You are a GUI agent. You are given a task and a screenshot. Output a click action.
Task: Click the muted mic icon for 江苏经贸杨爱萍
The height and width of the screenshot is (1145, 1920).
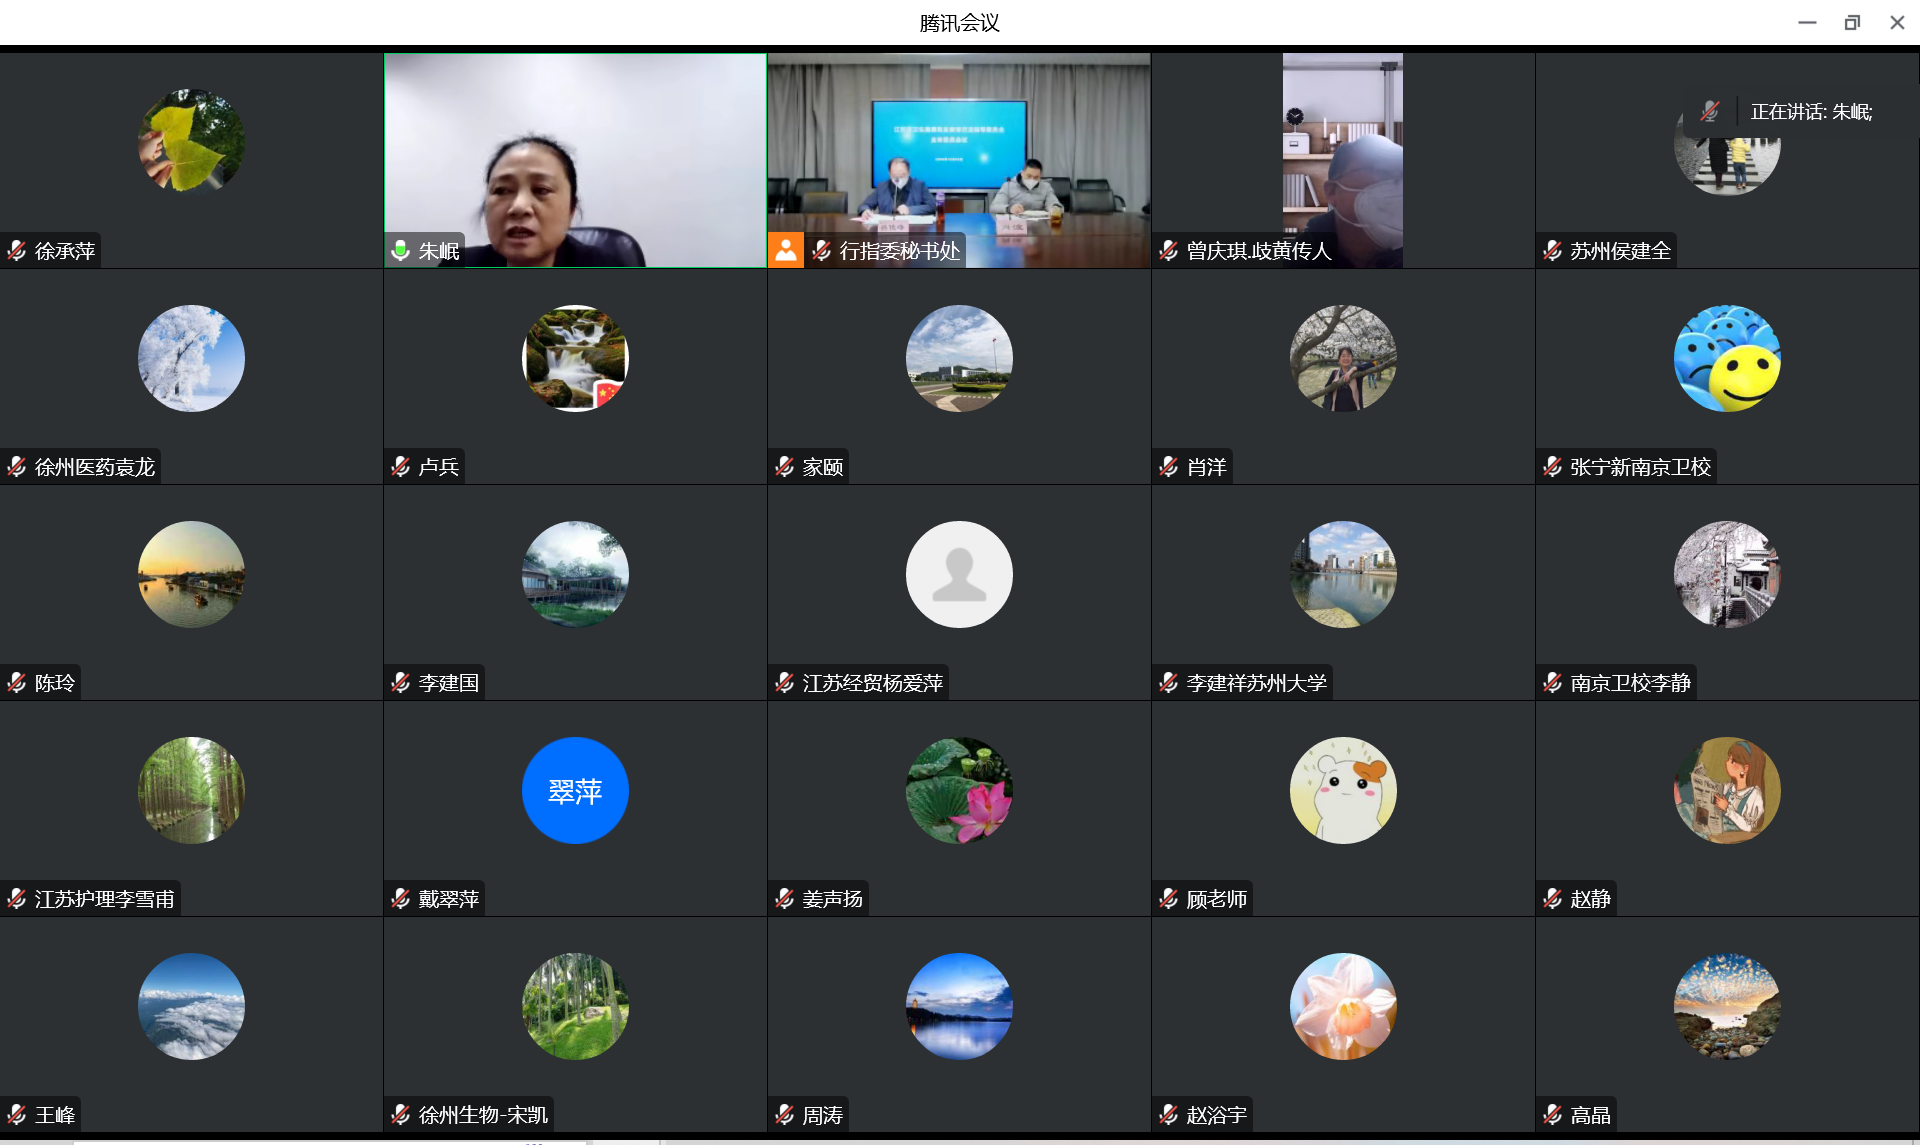pos(785,682)
